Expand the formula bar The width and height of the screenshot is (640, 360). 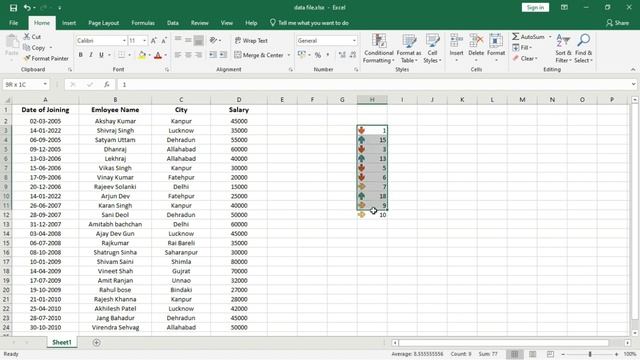click(x=633, y=84)
